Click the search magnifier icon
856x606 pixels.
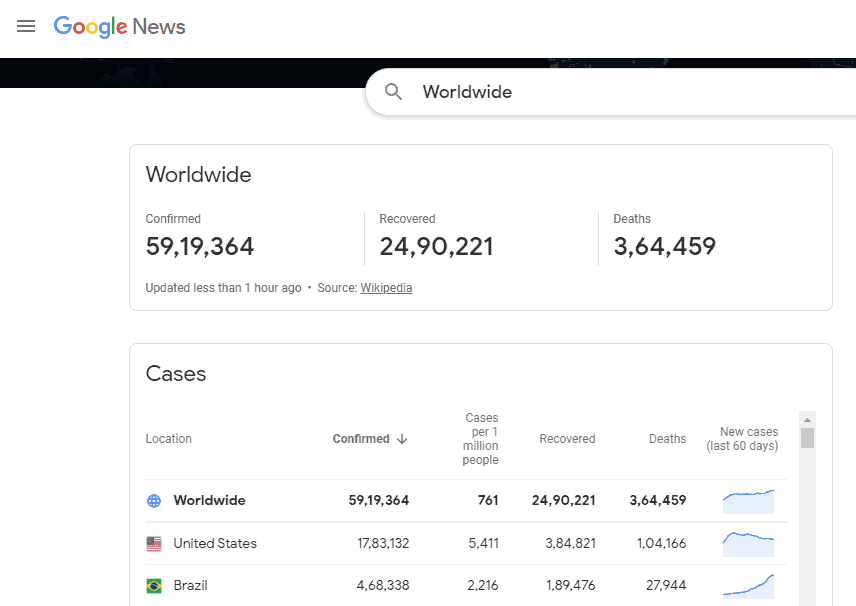[393, 92]
